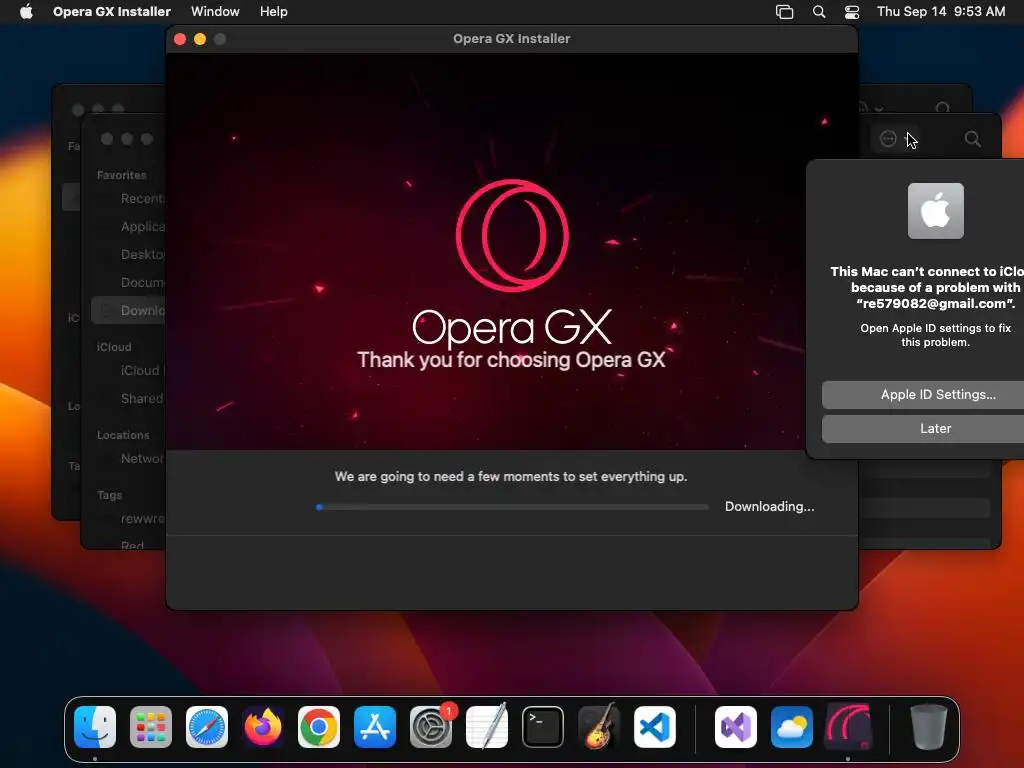The image size is (1024, 768).
Task: Launch Safari from the dock
Action: click(x=207, y=727)
